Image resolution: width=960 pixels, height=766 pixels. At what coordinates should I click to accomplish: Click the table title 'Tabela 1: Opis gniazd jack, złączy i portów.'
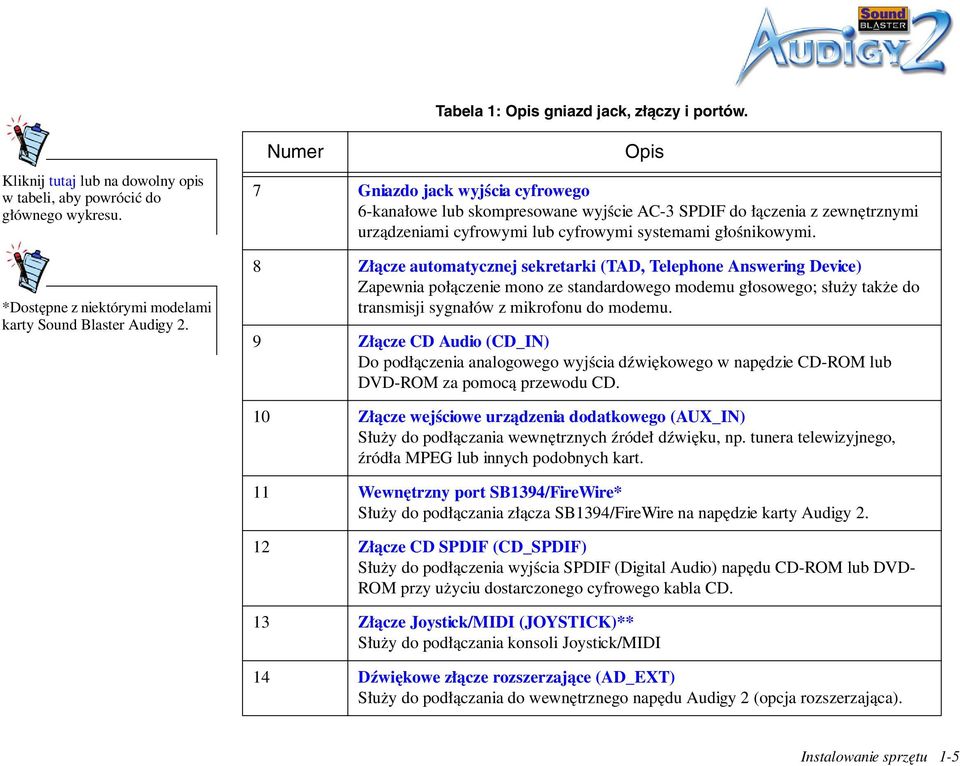591,111
